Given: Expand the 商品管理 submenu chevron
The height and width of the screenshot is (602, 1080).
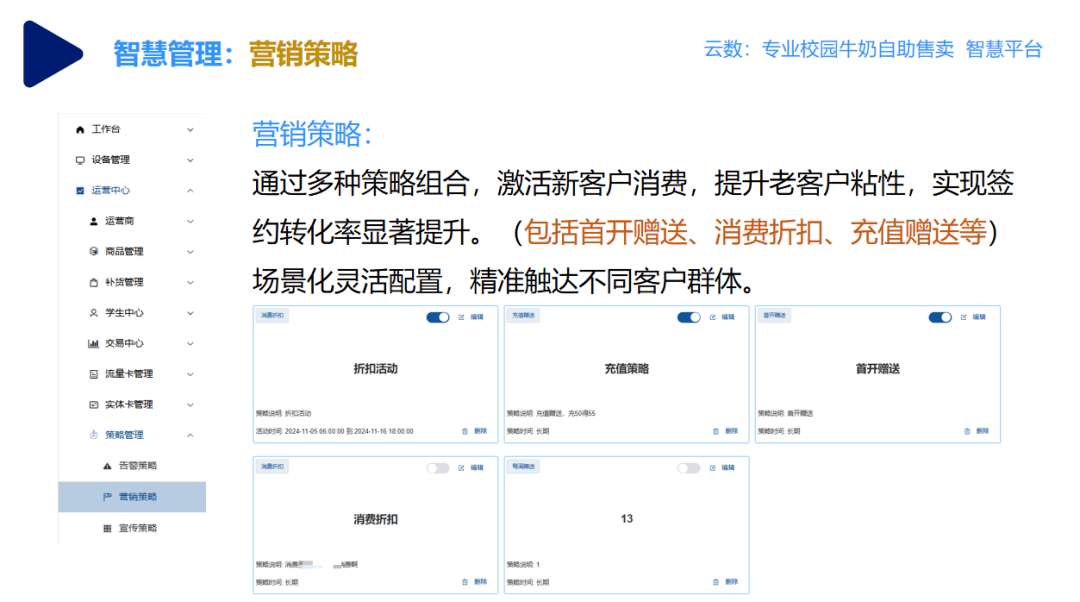Looking at the screenshot, I should click(x=190, y=251).
